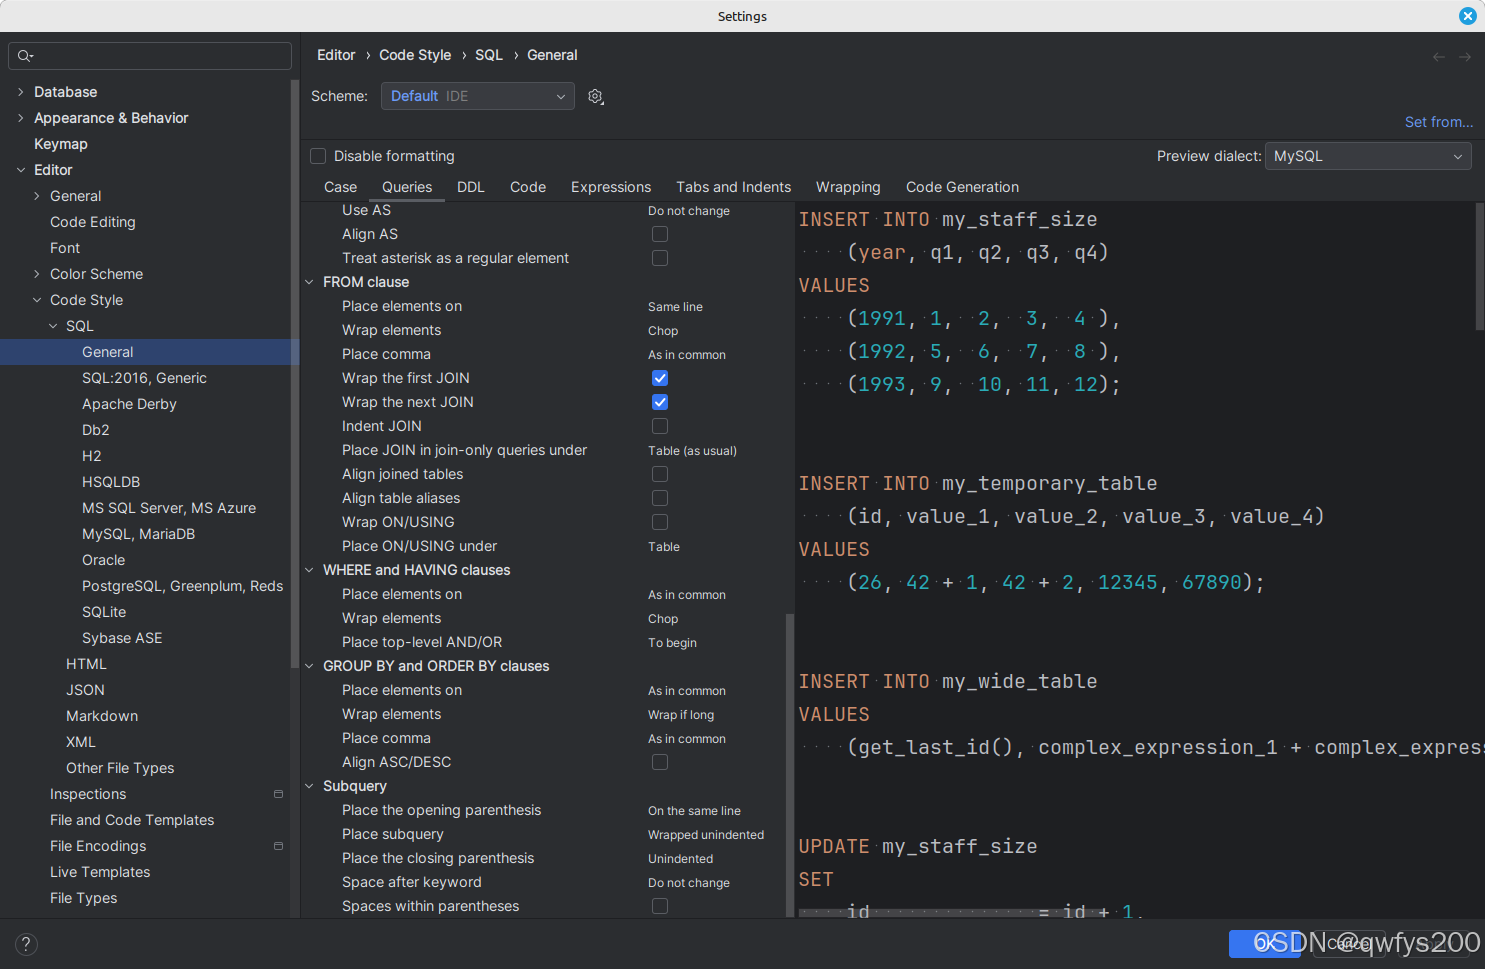
Task: Click the Inspections per-project settings icon
Action: pyautogui.click(x=278, y=794)
